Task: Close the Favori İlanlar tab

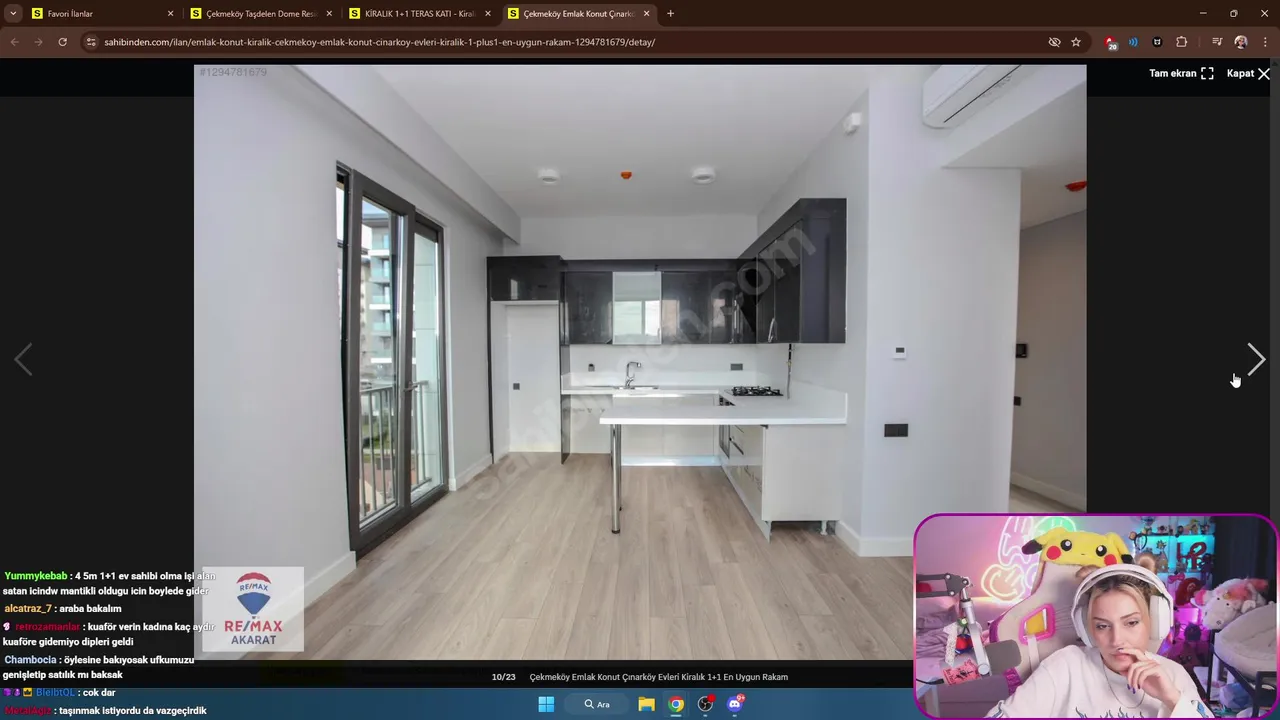Action: pos(170,14)
